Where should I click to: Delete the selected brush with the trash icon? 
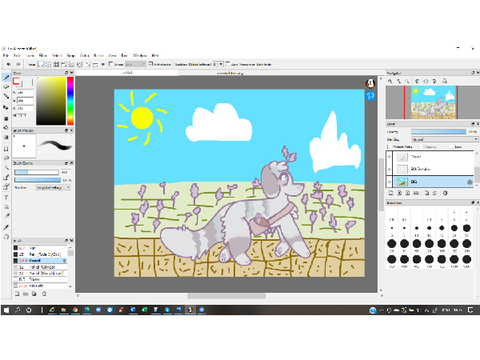click(44, 294)
